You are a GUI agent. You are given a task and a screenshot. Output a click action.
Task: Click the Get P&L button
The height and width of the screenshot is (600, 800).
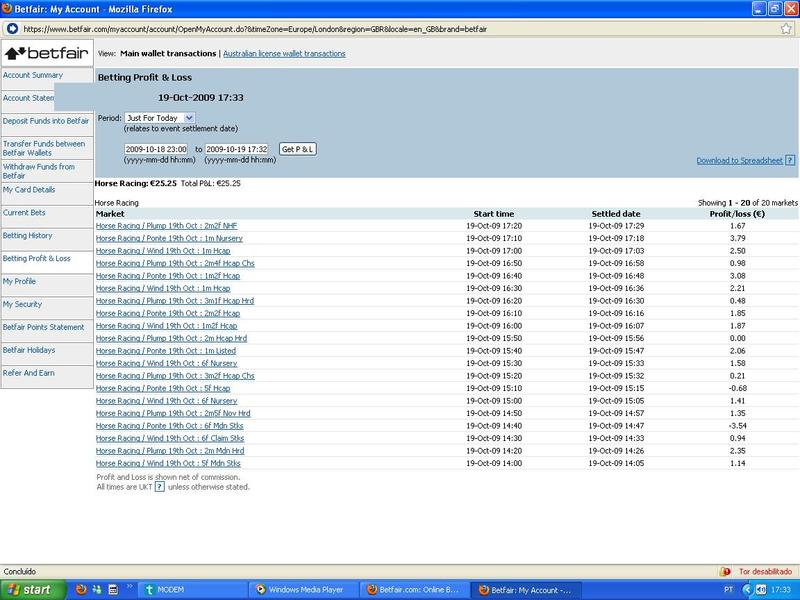click(297, 149)
